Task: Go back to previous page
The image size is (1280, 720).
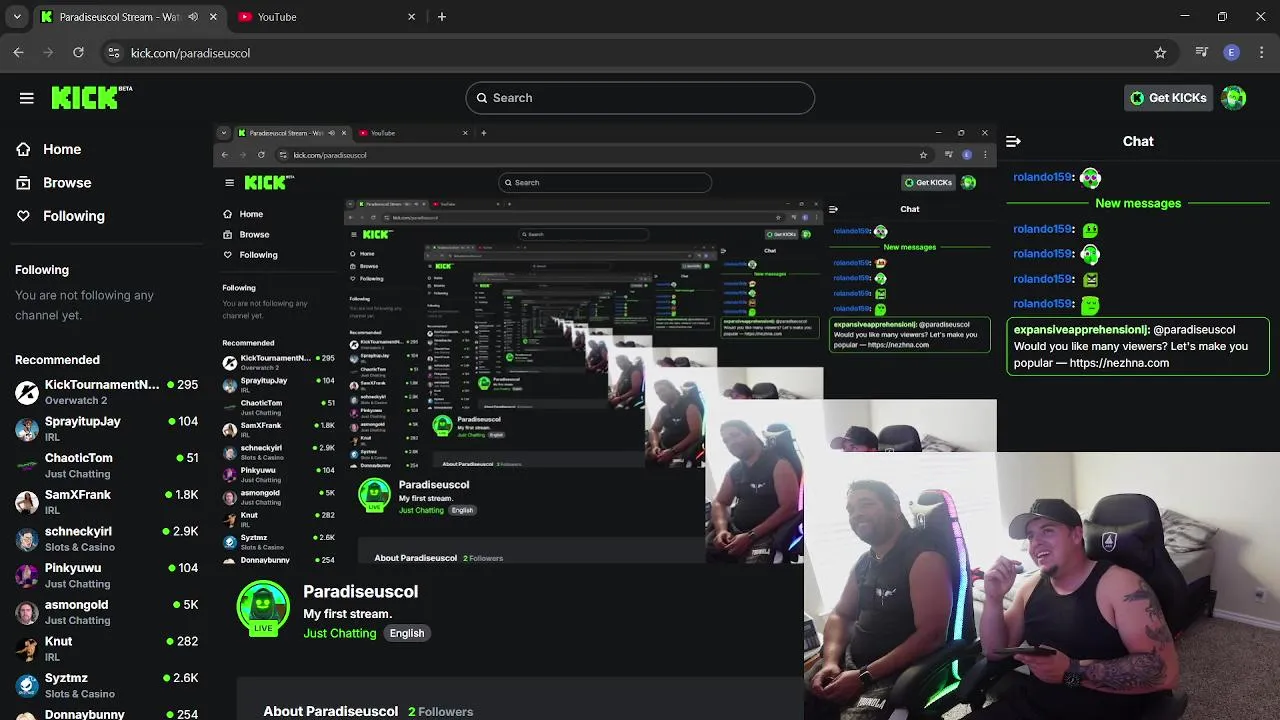Action: pos(19,52)
